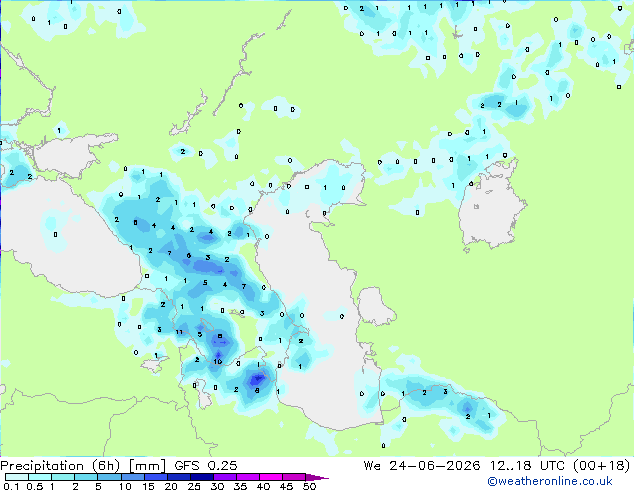
Task: Click the '12..18 UTC' time range text
Action: coord(526,466)
